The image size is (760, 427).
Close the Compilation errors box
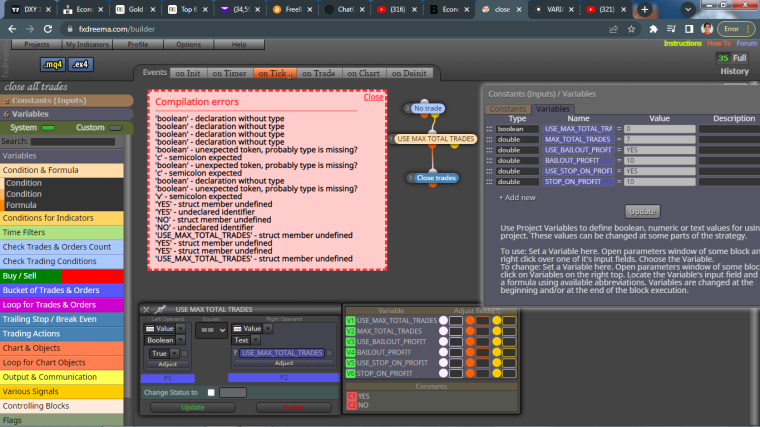[x=373, y=97]
